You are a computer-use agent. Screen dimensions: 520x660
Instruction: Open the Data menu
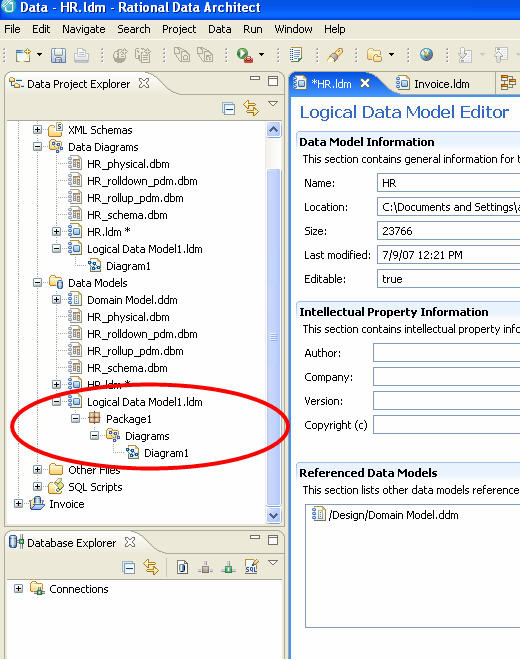coord(220,29)
